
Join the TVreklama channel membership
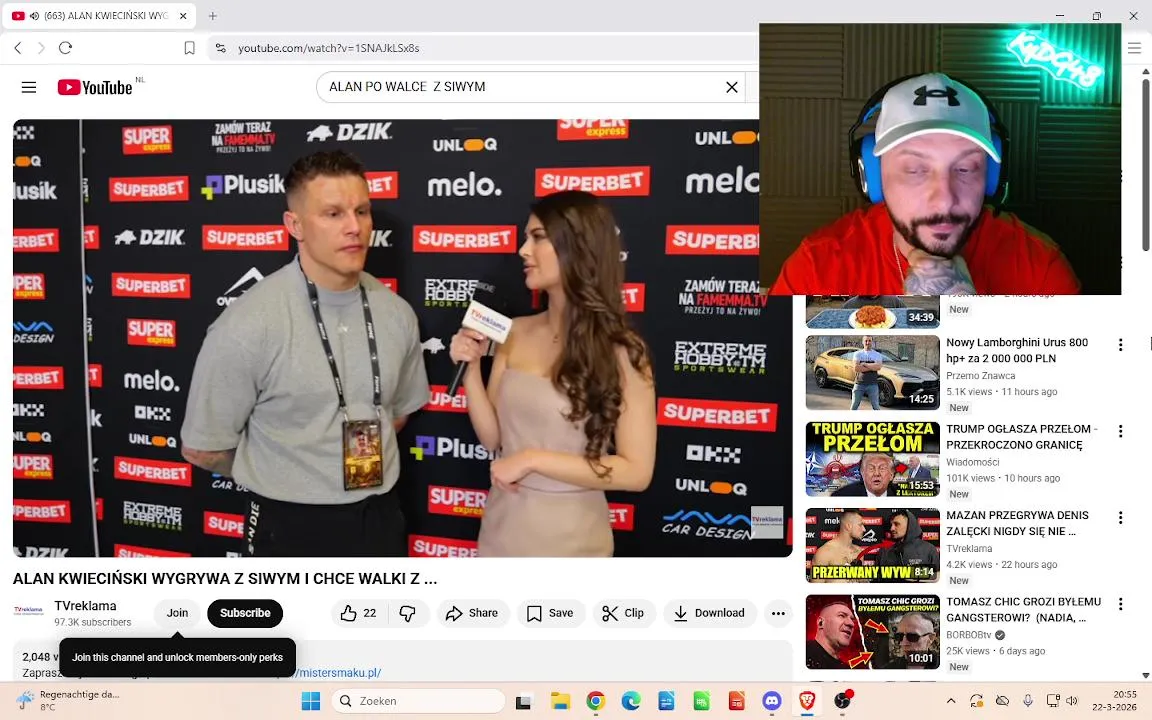click(x=177, y=613)
